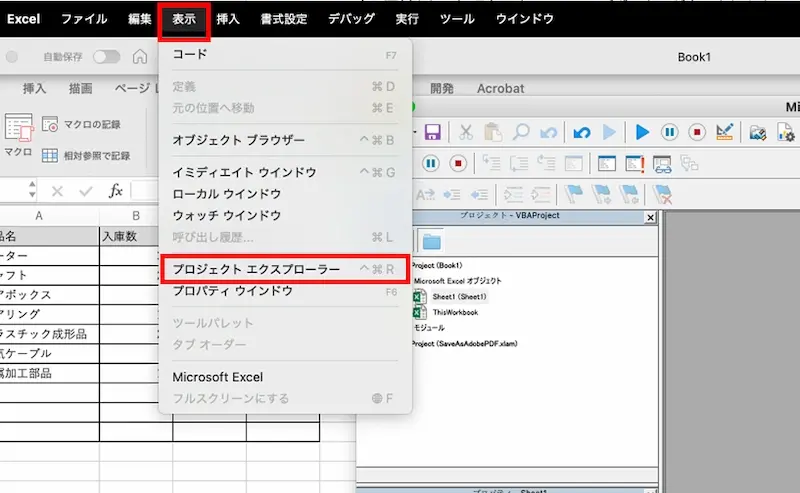Screen dimensions: 800x493
Task: Click the Step Into debug icon
Action: point(492,163)
